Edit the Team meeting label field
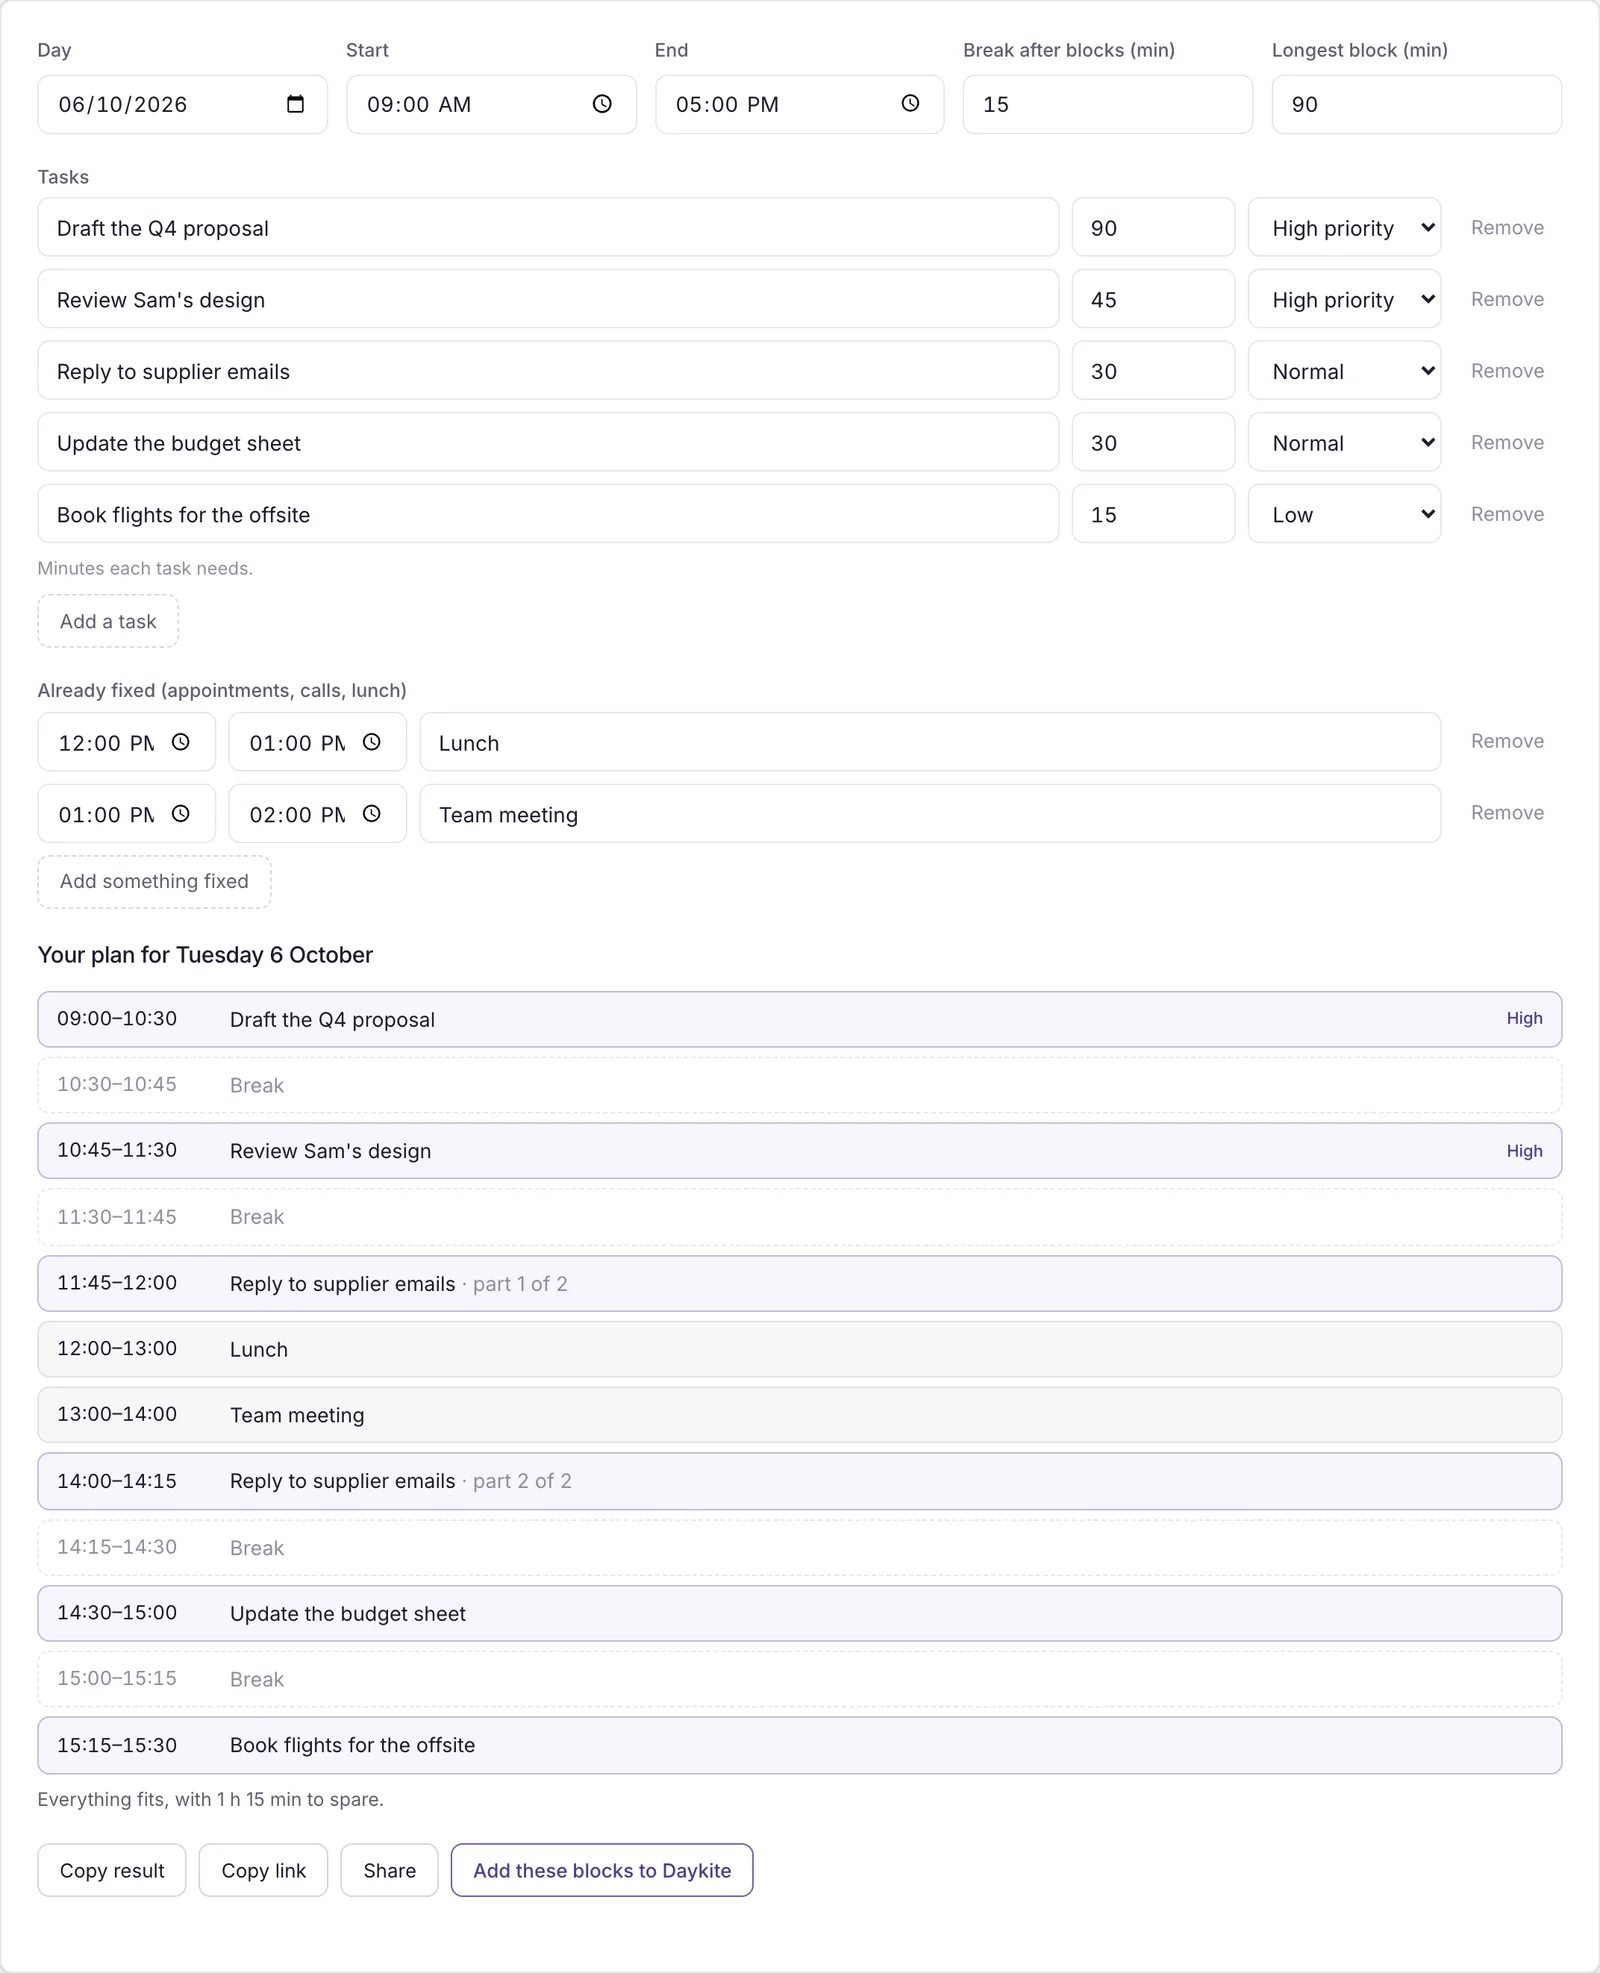Image resolution: width=1600 pixels, height=1973 pixels. [x=930, y=814]
